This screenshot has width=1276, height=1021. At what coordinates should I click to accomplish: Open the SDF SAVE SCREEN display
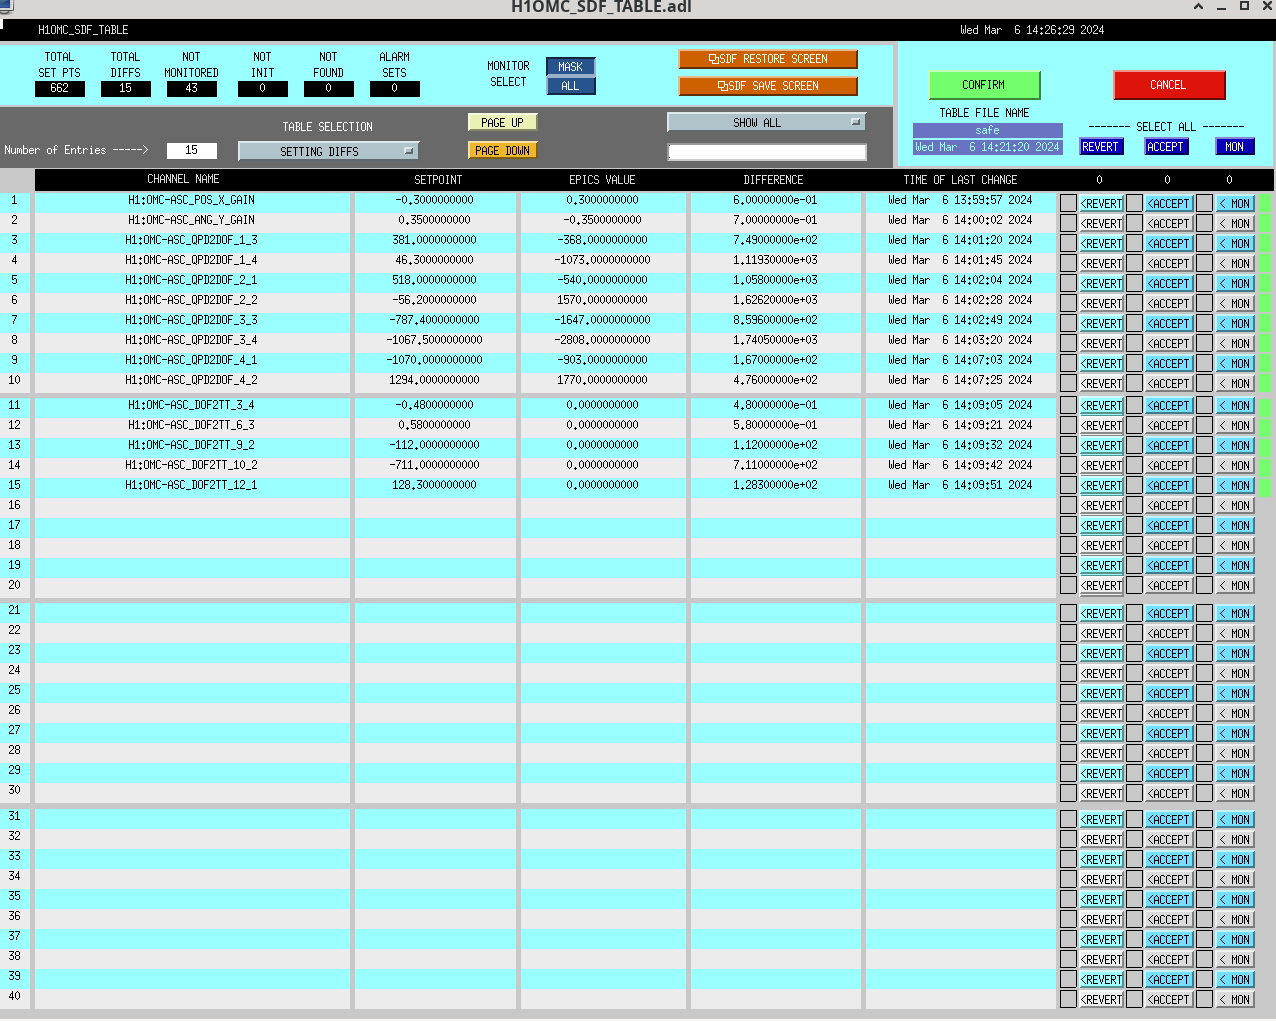point(767,86)
